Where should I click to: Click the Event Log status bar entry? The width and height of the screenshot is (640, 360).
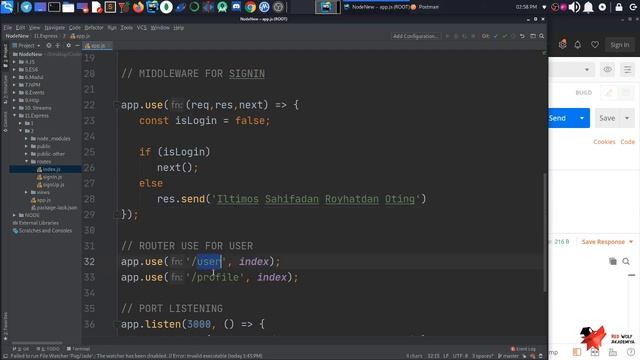point(523,349)
